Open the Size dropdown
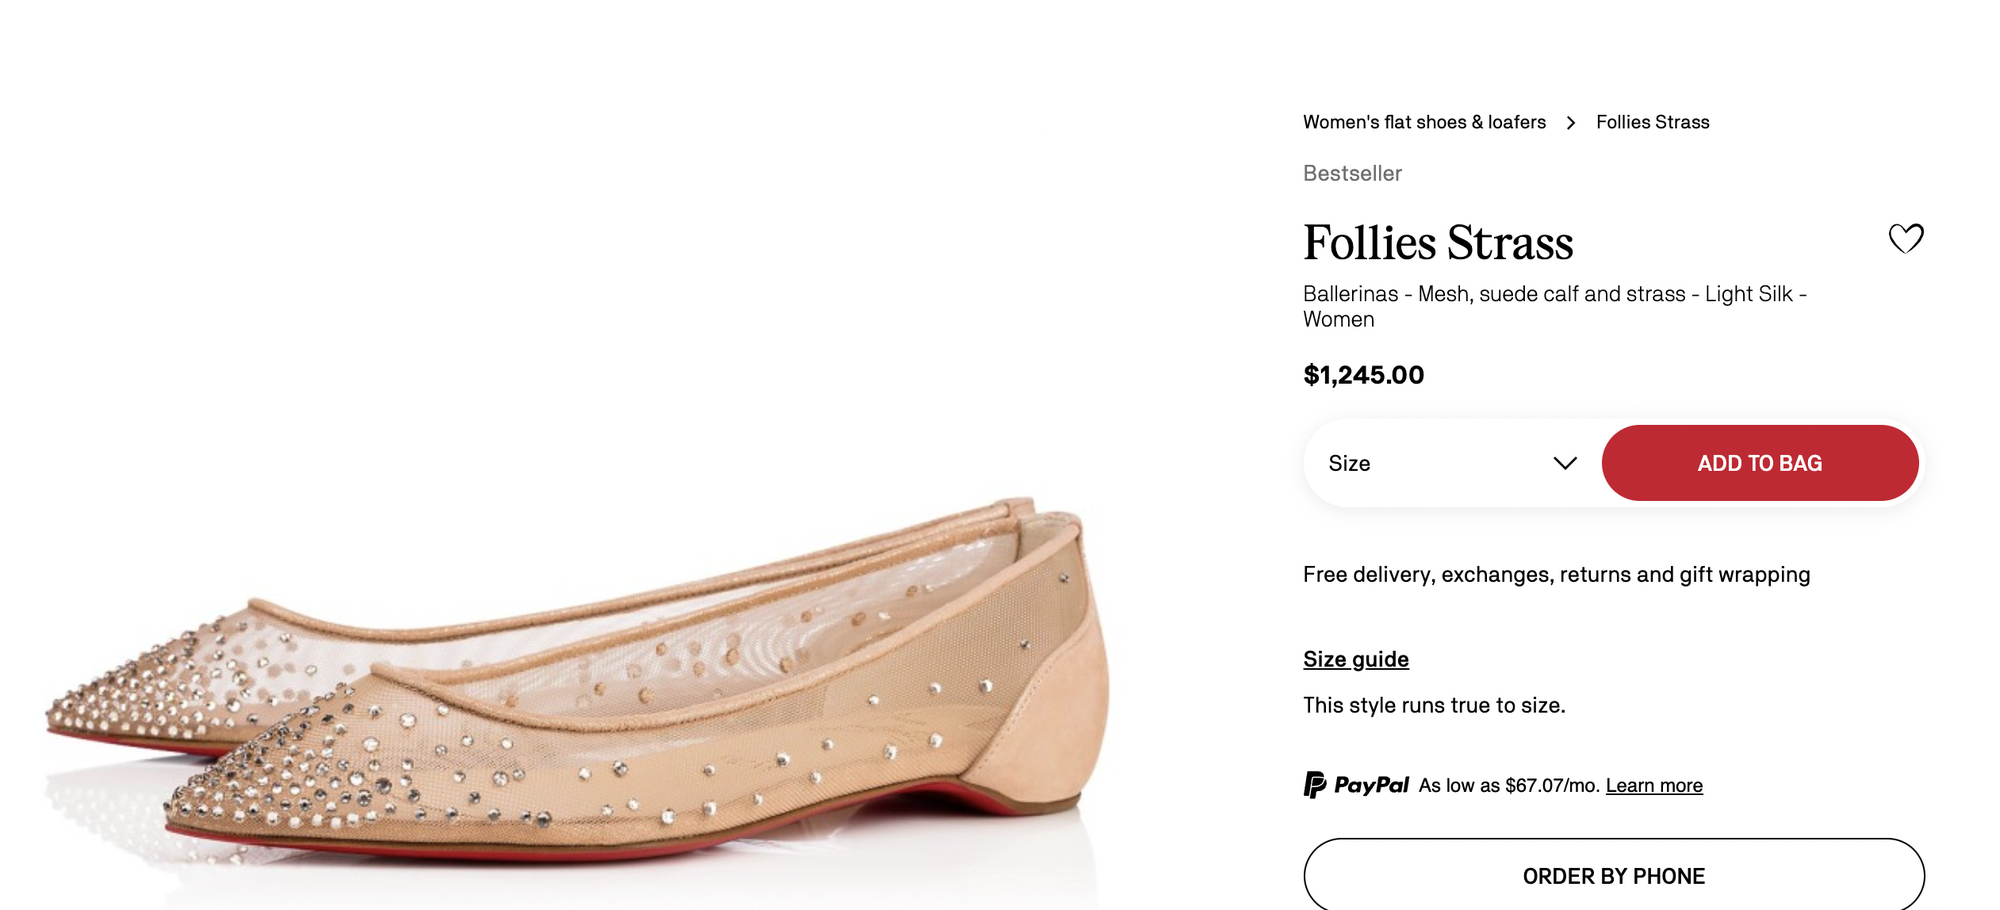 click(x=1450, y=463)
